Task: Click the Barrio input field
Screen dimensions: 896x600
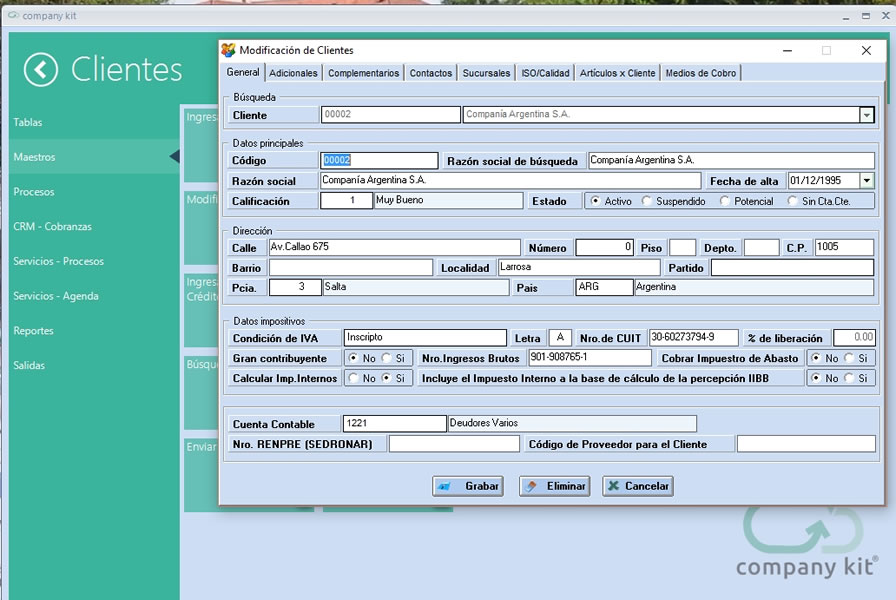Action: pyautogui.click(x=351, y=267)
